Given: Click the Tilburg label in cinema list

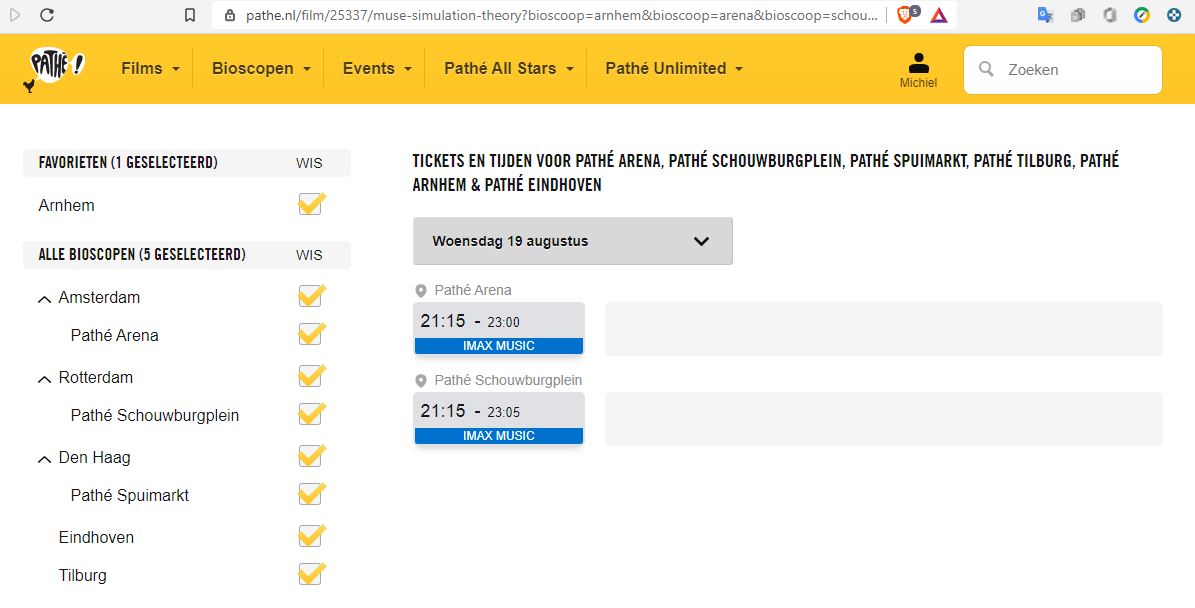Looking at the screenshot, I should pos(82,575).
